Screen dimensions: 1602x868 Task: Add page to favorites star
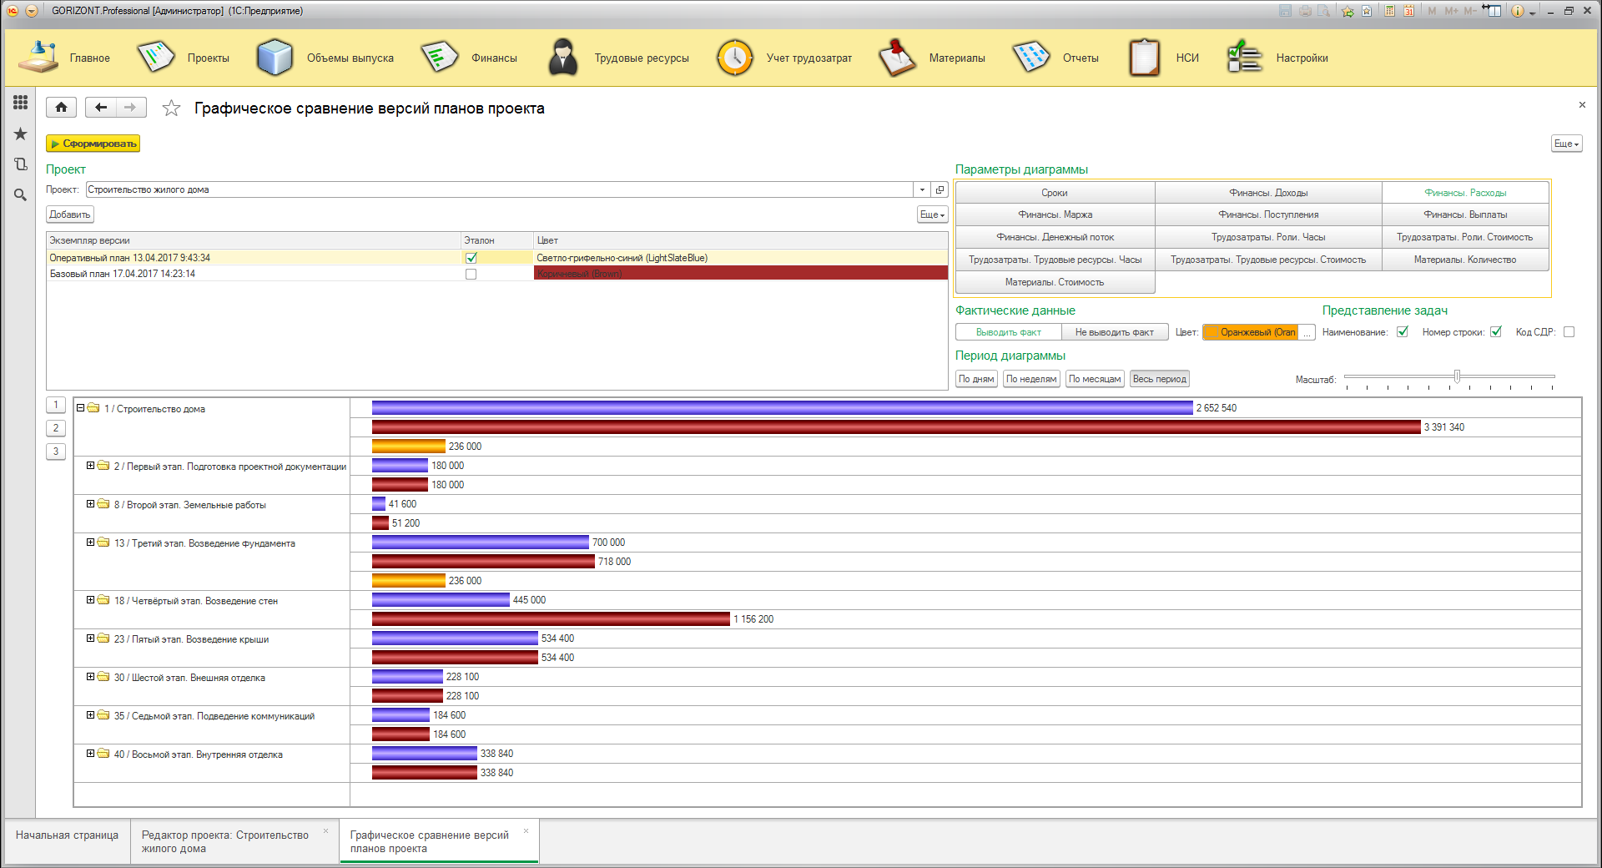[171, 108]
